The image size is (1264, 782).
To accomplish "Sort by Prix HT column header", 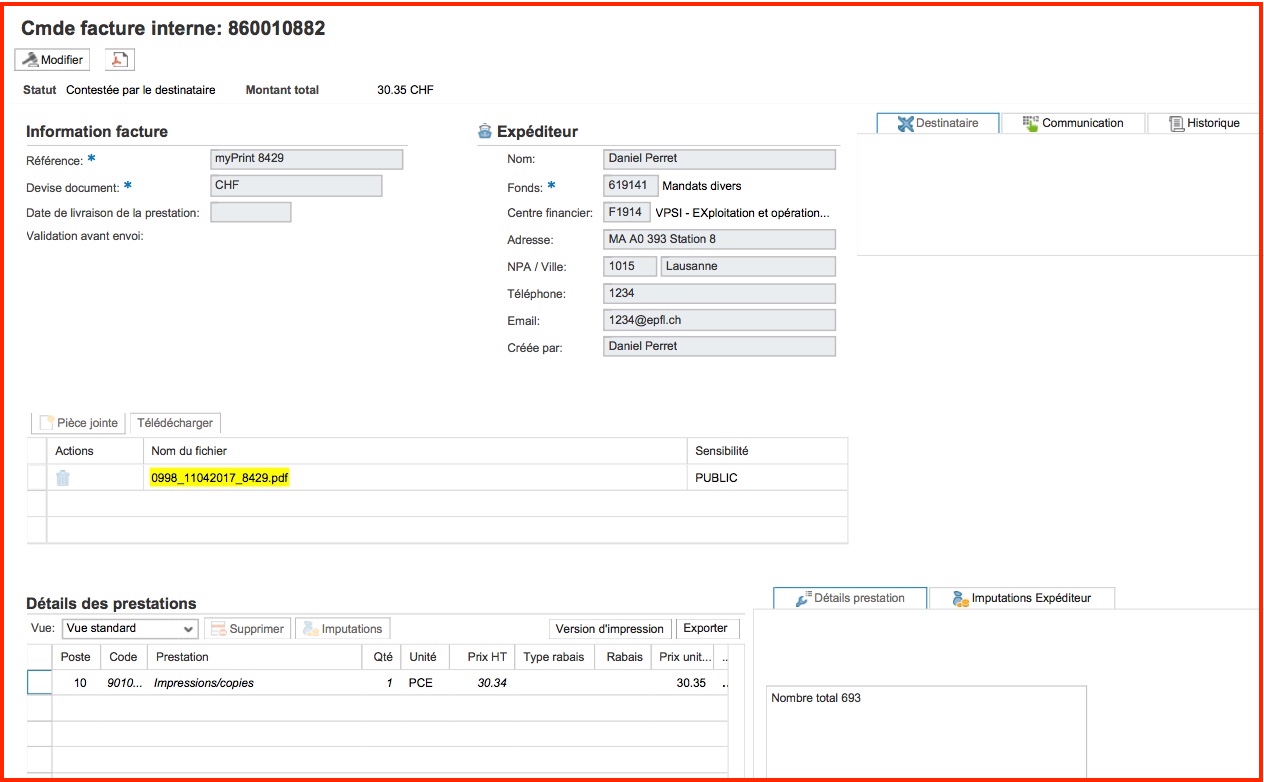I will pyautogui.click(x=486, y=657).
